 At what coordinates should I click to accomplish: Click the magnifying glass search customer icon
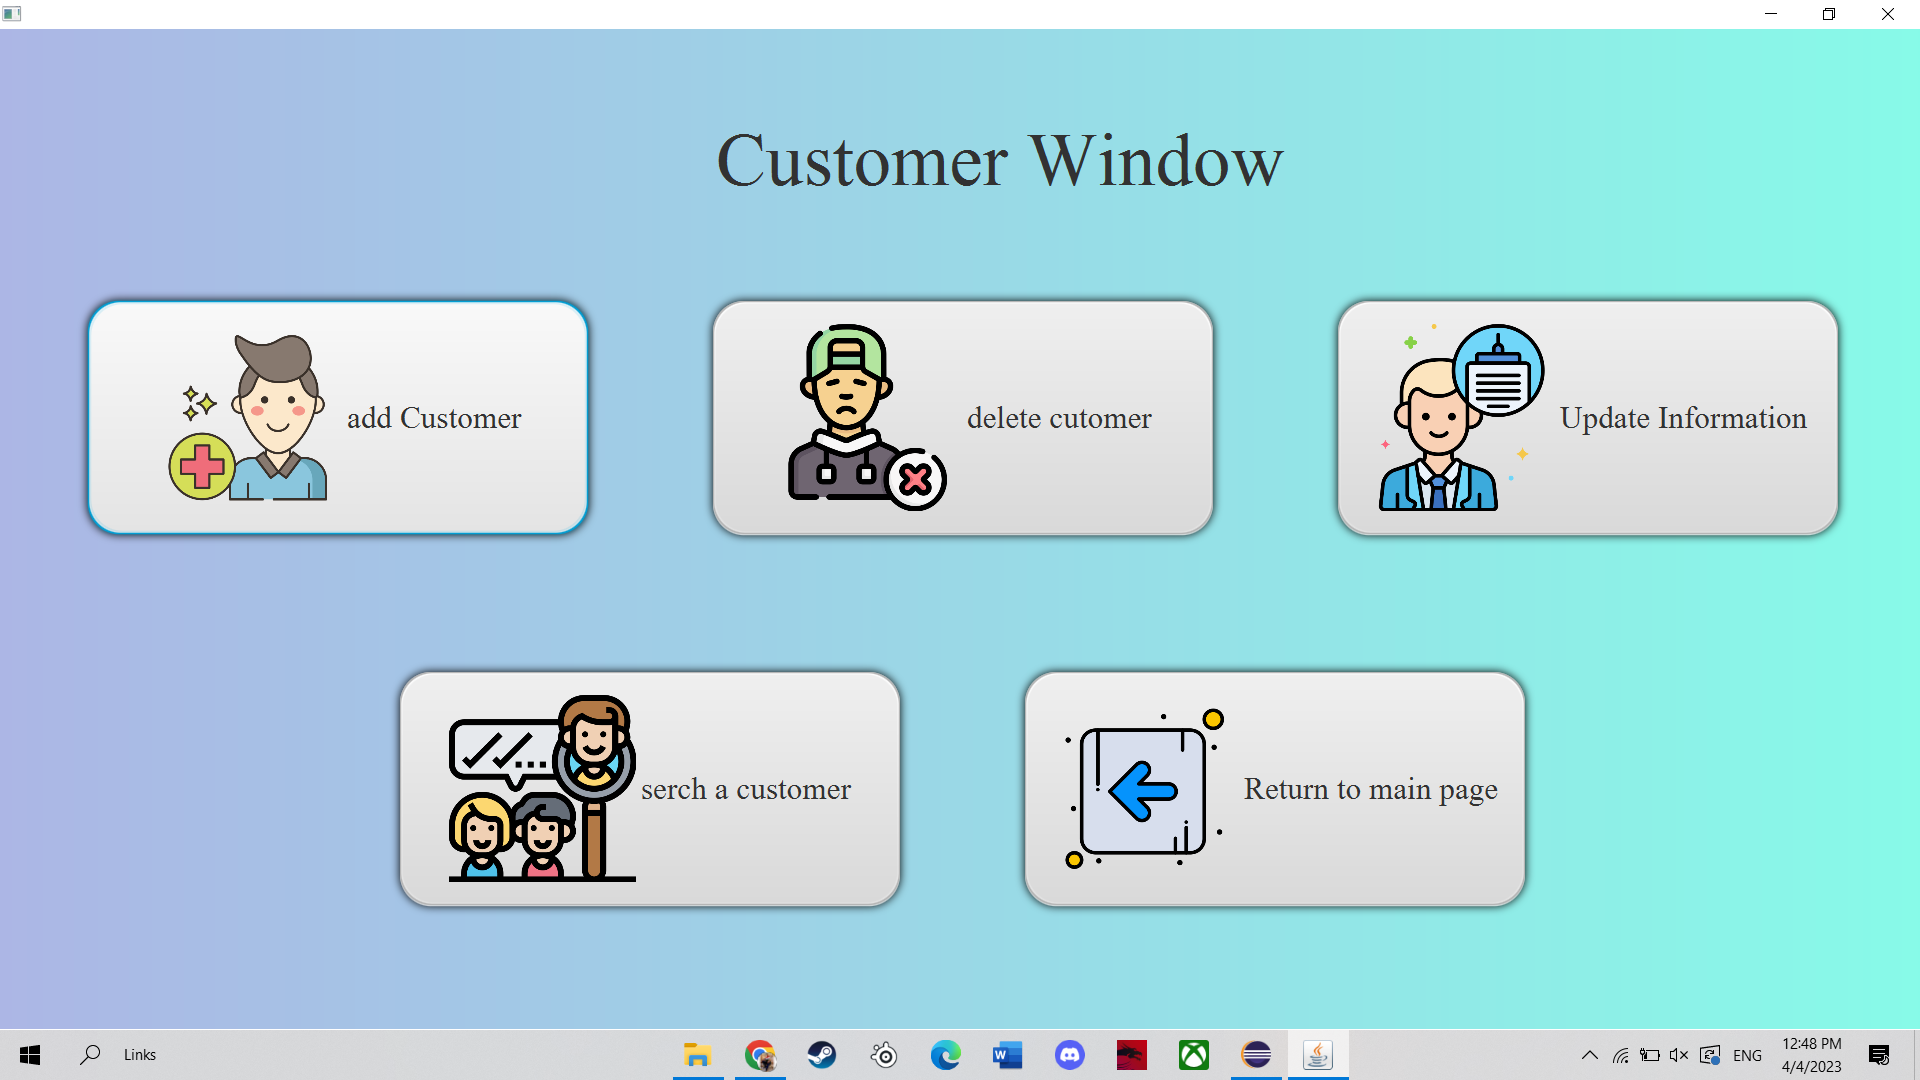click(542, 788)
